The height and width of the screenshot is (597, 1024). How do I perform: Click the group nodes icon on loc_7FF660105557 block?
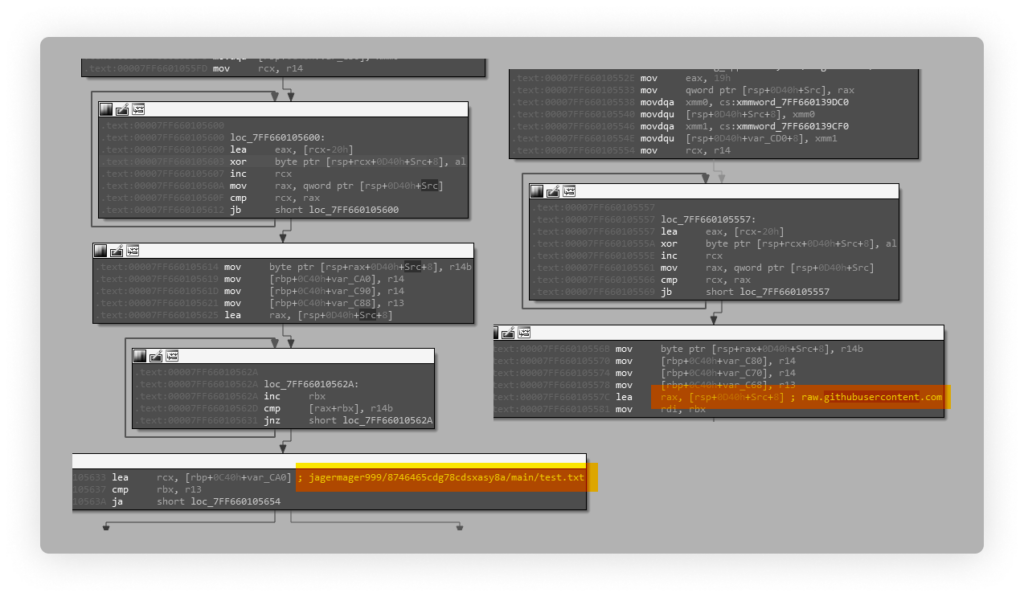569,191
